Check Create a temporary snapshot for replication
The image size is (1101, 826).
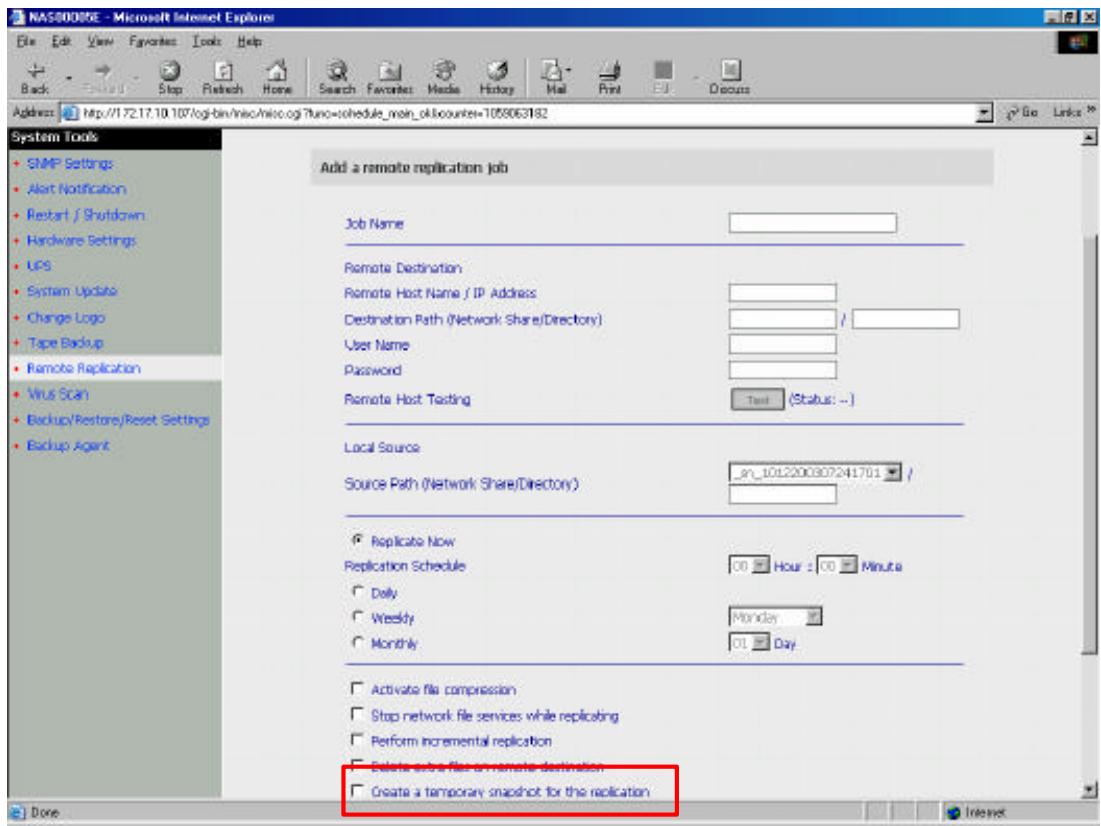click(x=357, y=790)
